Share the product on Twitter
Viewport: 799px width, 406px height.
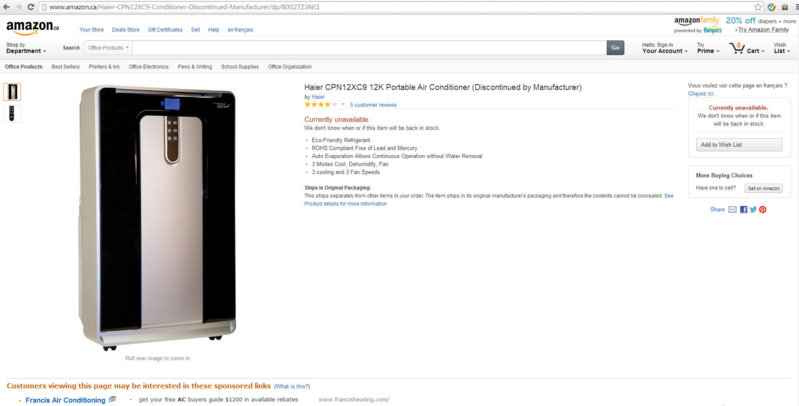tap(752, 209)
